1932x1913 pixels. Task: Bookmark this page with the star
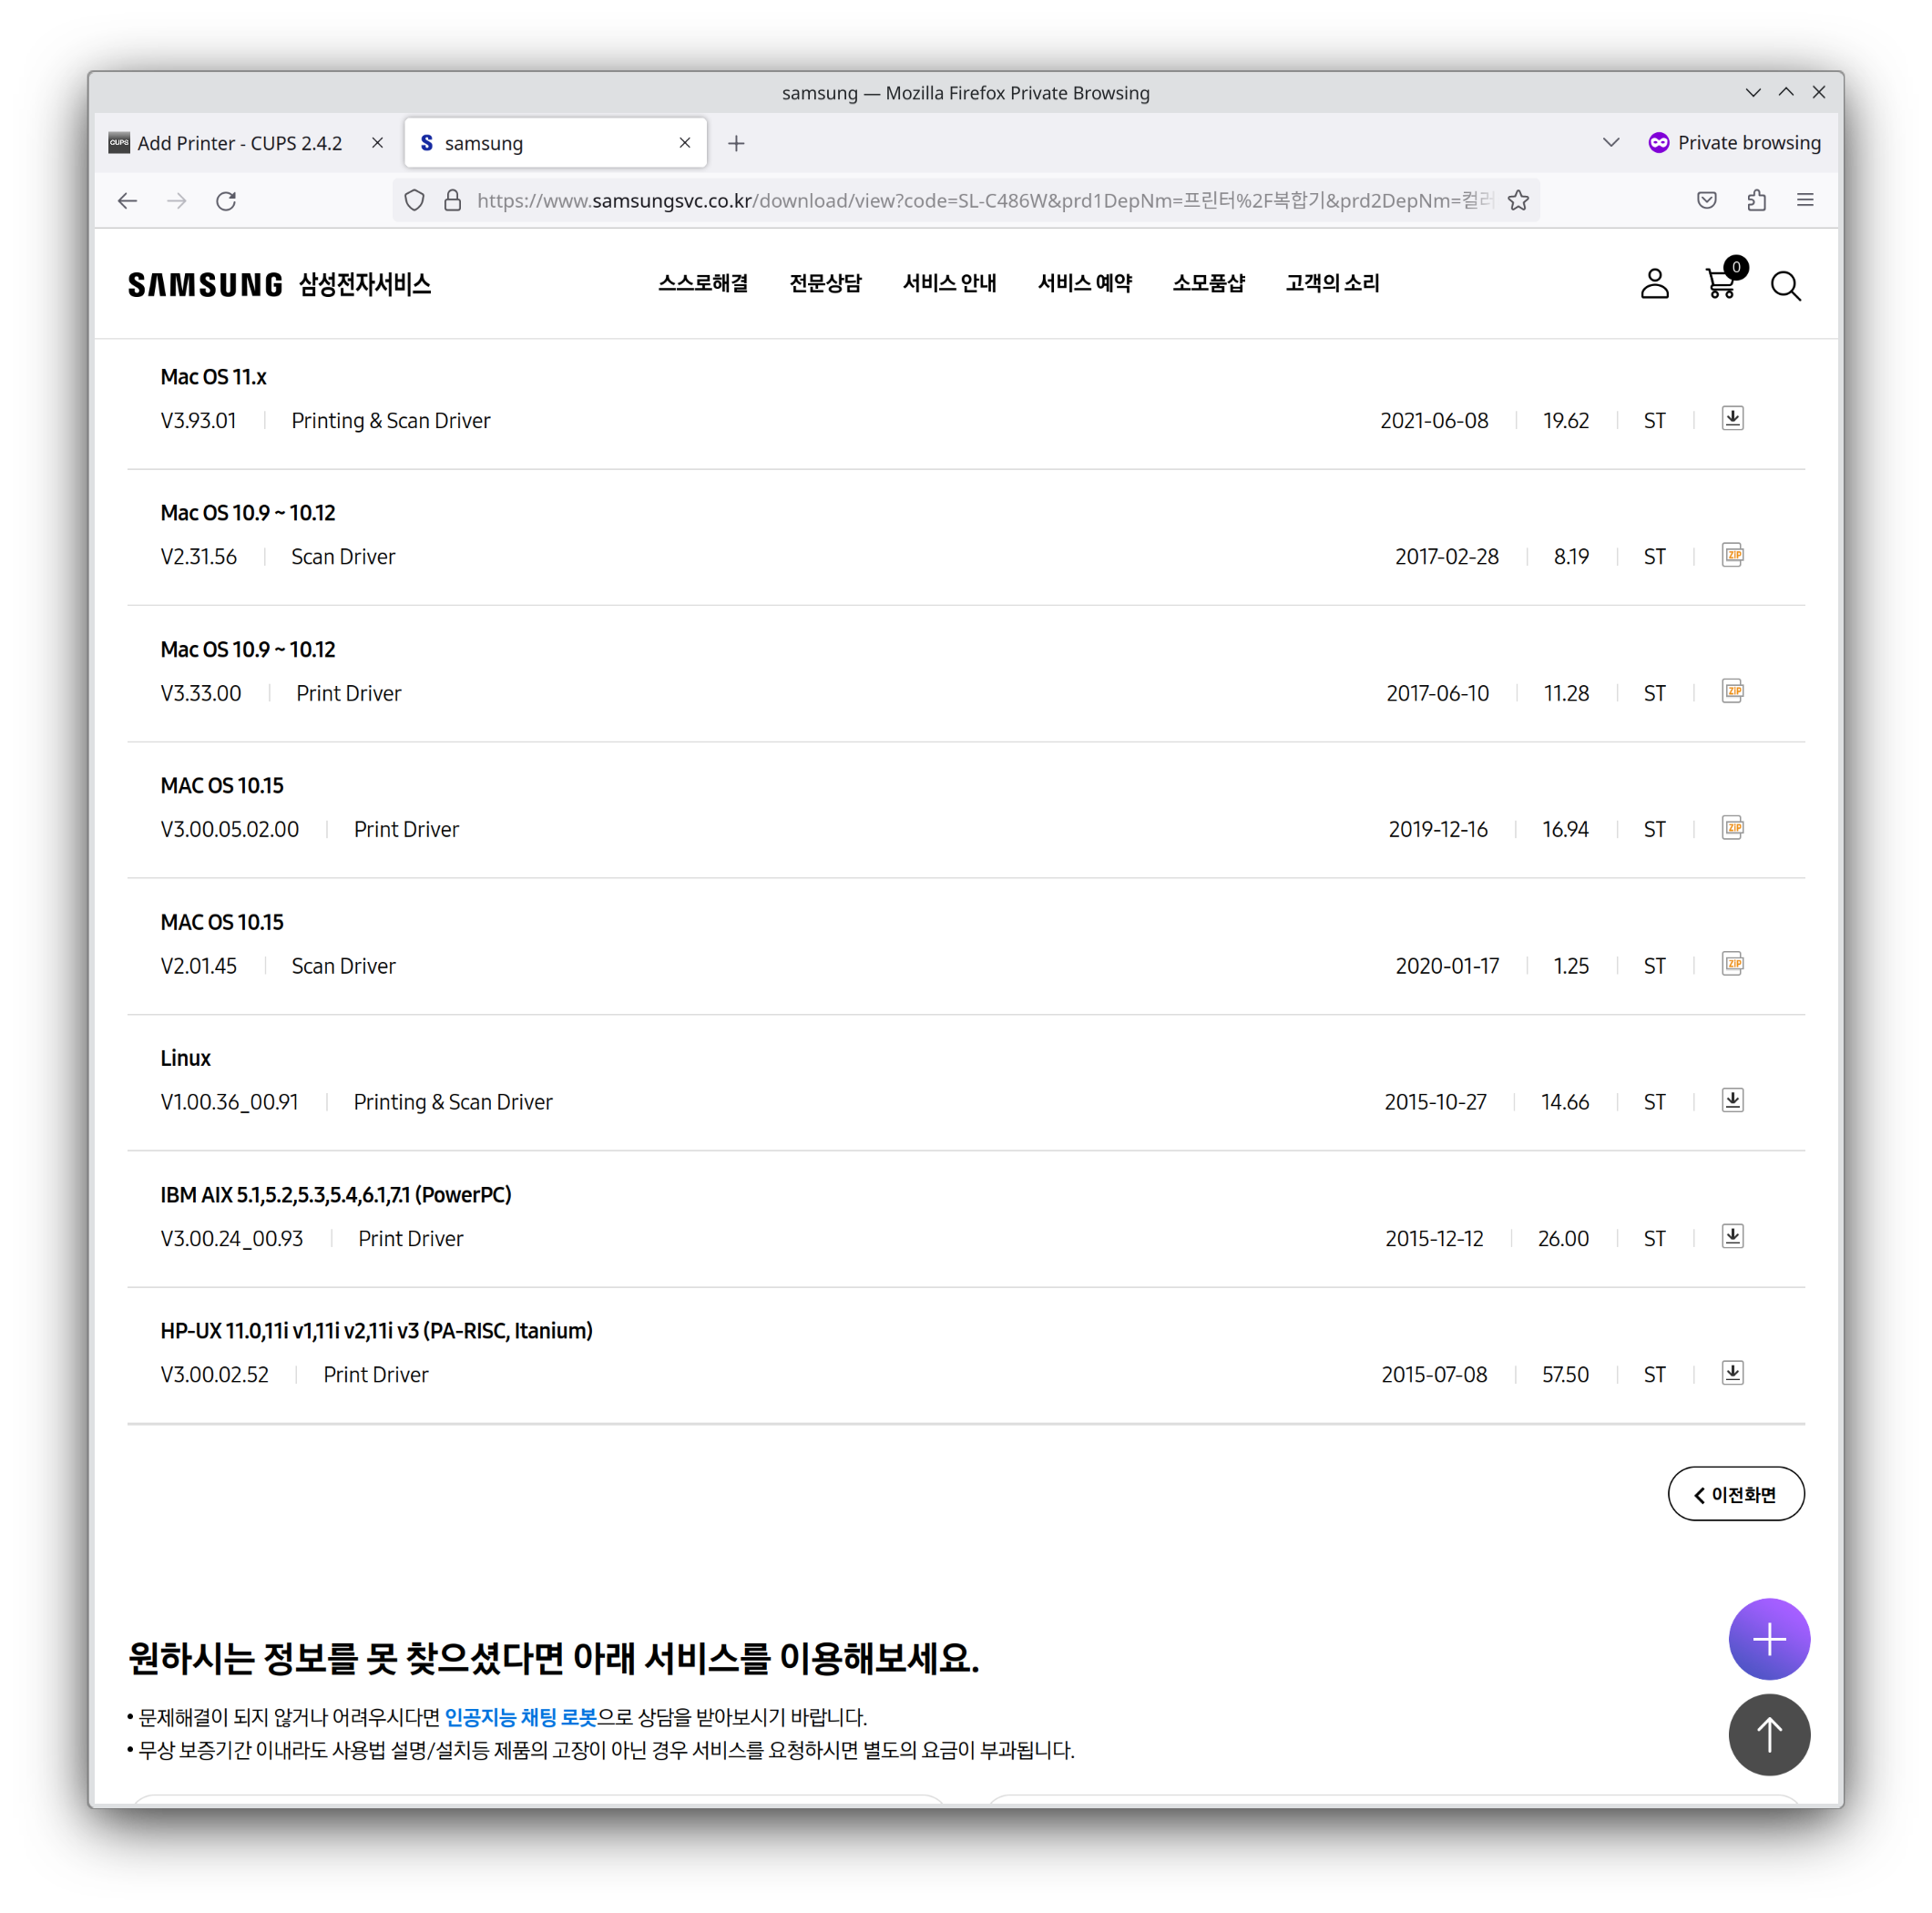pos(1518,201)
